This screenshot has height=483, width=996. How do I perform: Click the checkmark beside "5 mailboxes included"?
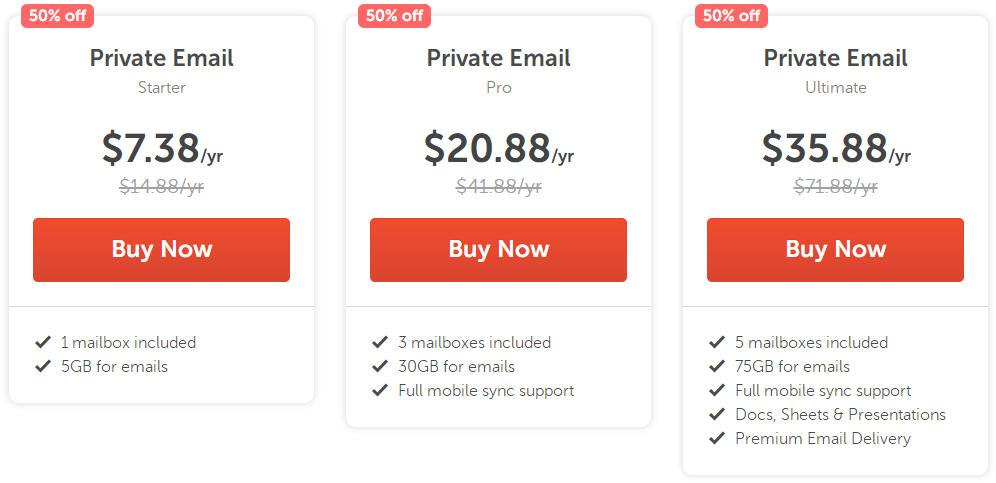coord(717,342)
